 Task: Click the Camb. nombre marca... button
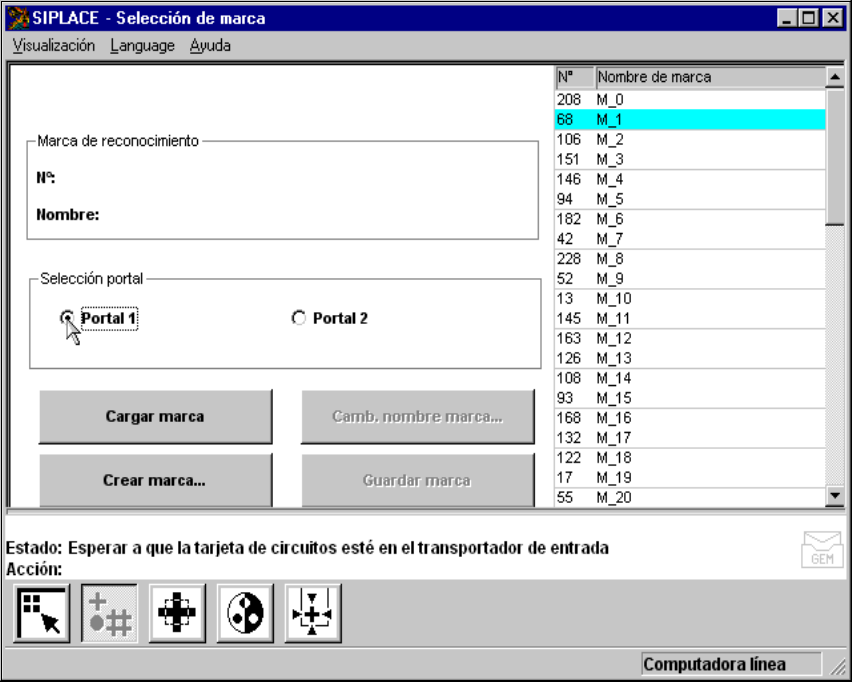click(418, 417)
